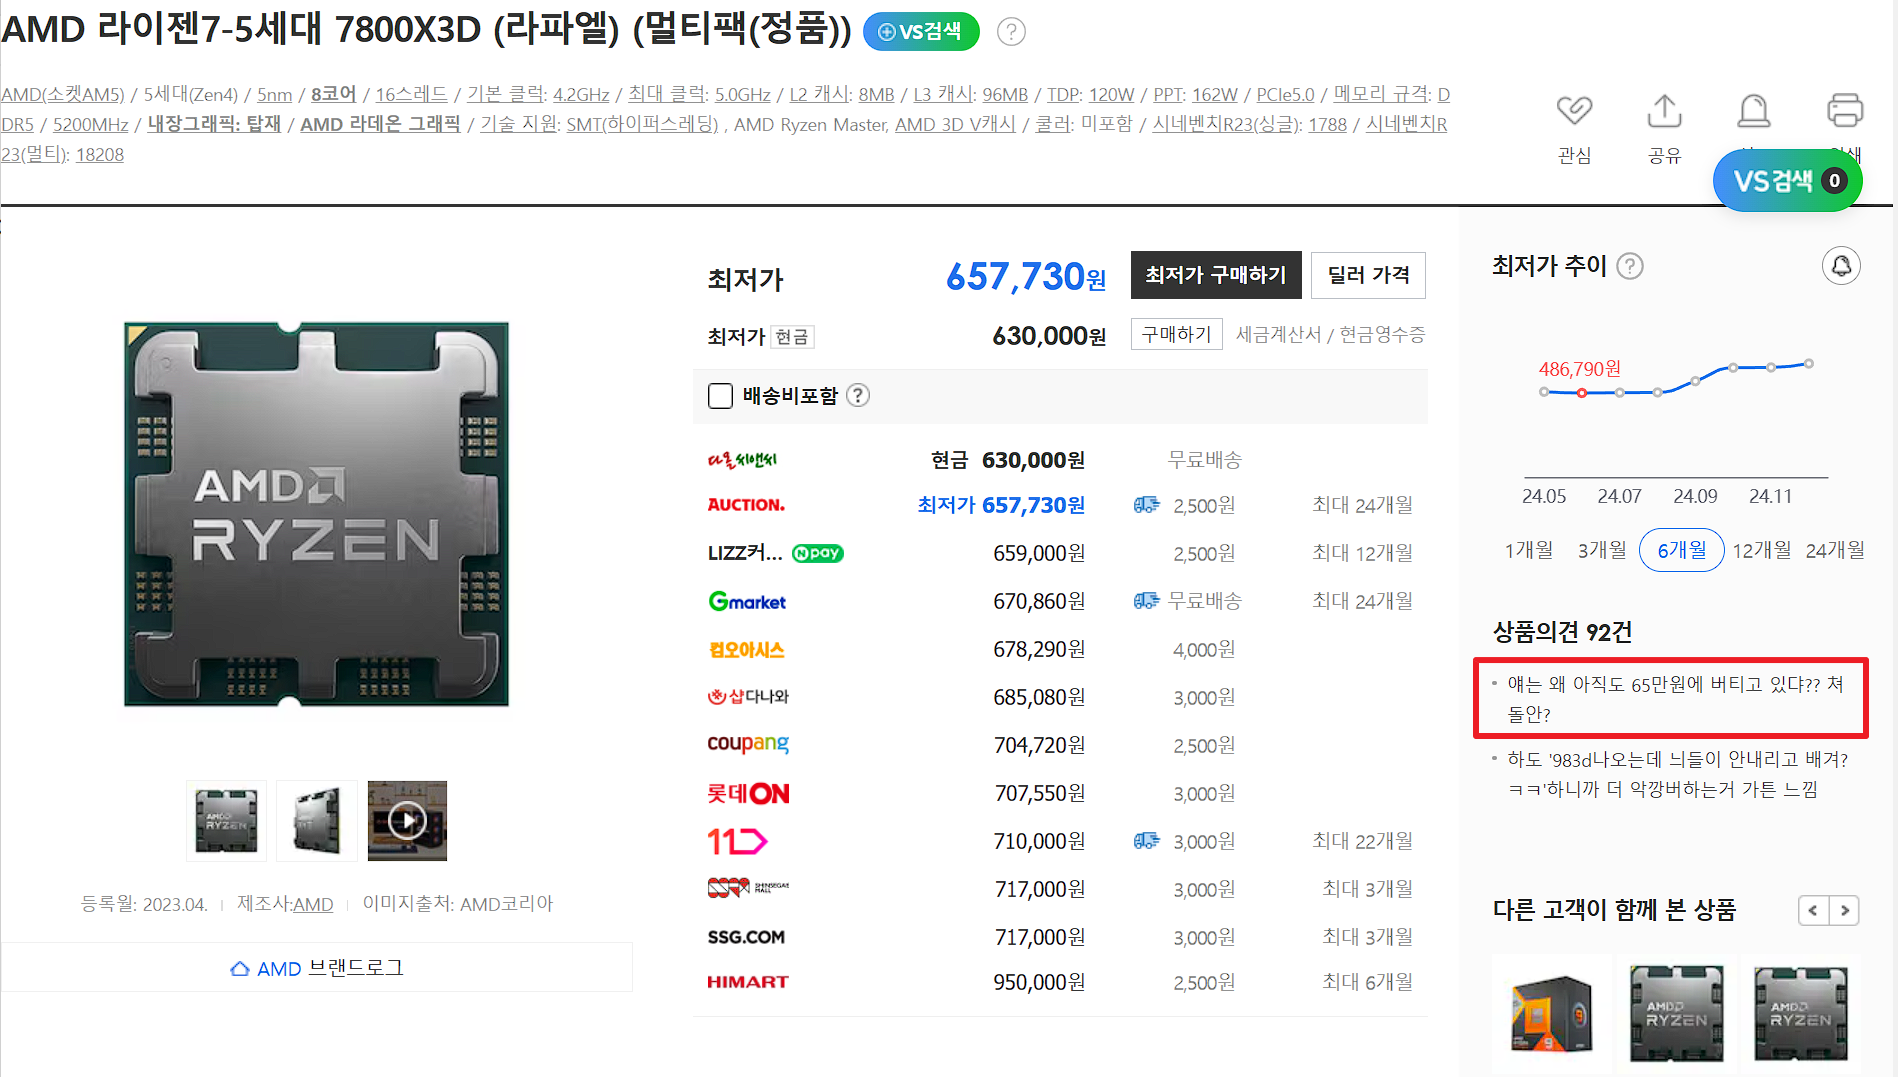This screenshot has height=1077, width=1898.
Task: Toggle 배송비포함 checkbox
Action: point(720,396)
